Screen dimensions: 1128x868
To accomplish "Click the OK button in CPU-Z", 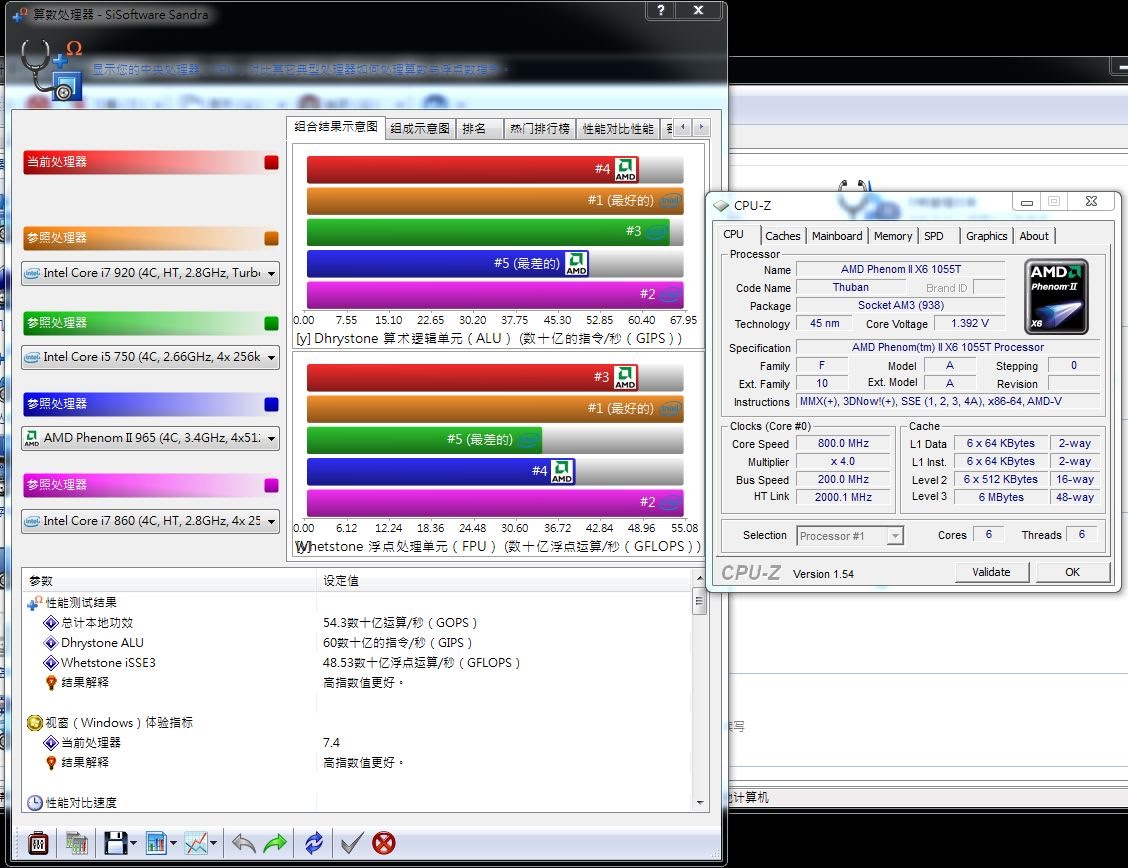I will (x=1072, y=572).
